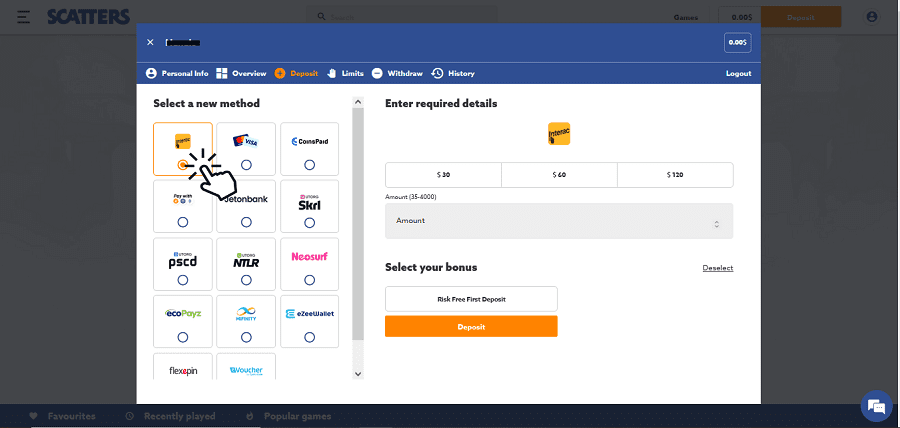Choose the MiFinity logo
The height and width of the screenshot is (428, 900).
[x=246, y=314]
